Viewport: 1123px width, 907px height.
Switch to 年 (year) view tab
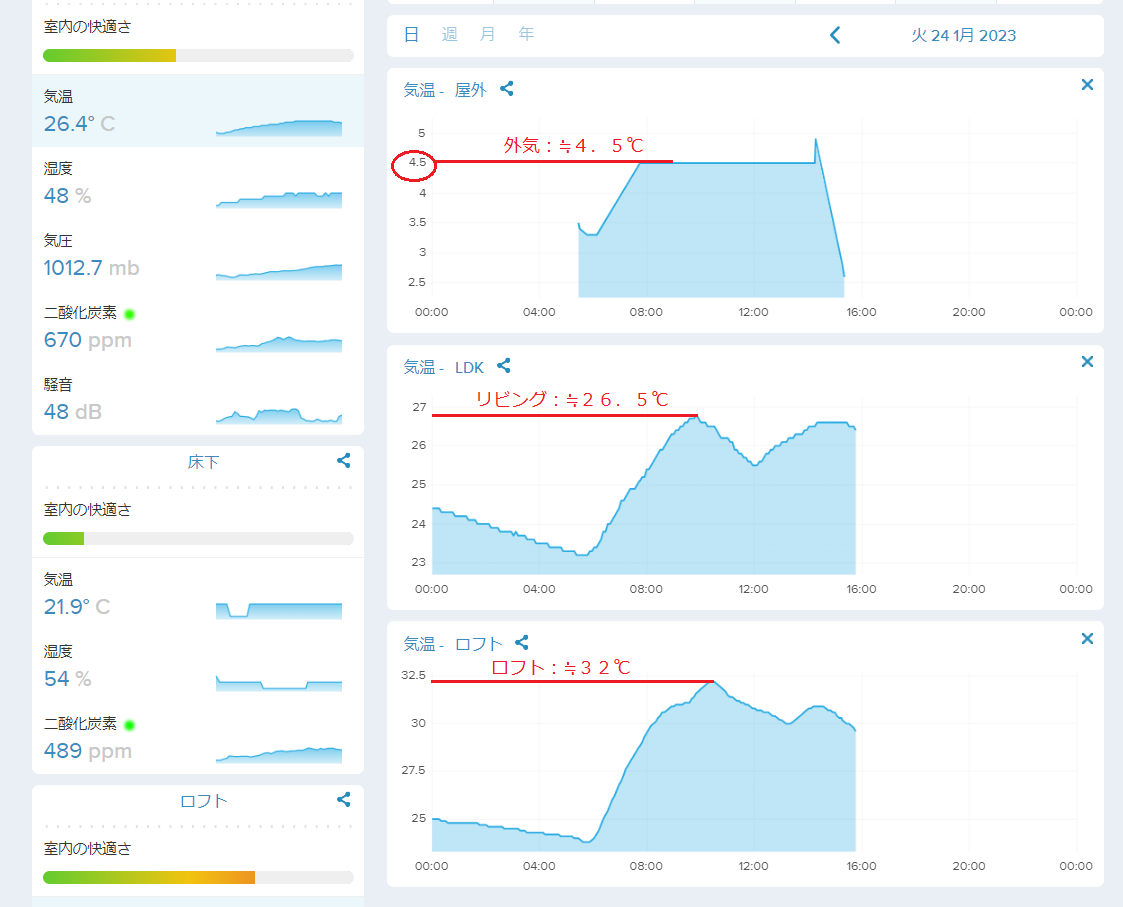[x=526, y=35]
